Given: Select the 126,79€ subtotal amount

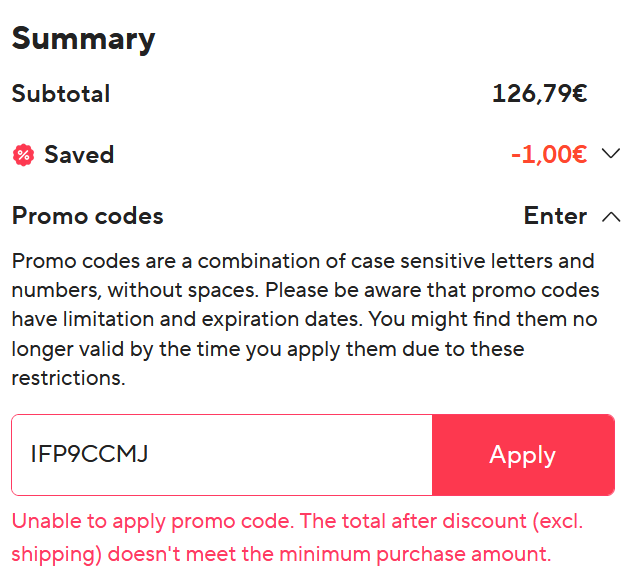Looking at the screenshot, I should coord(539,94).
